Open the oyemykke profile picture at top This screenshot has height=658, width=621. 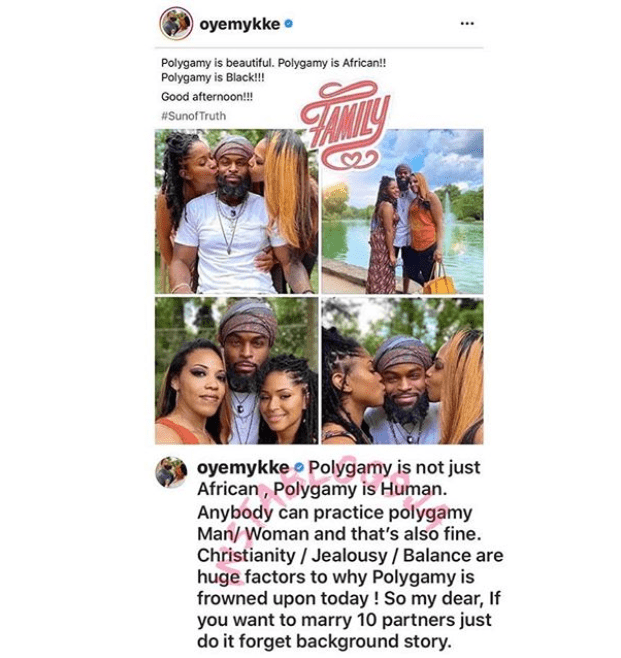[x=176, y=24]
